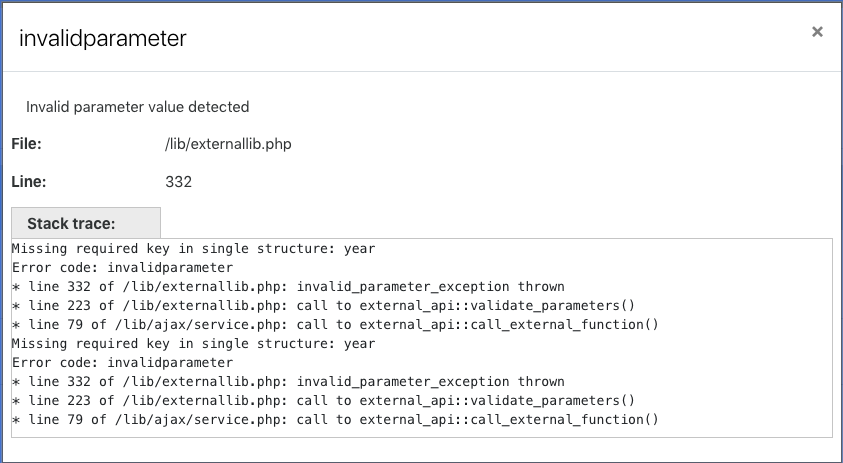Viewport: 843px width, 463px height.
Task: Select the /lib/externallib.php file path value
Action: click(x=228, y=144)
